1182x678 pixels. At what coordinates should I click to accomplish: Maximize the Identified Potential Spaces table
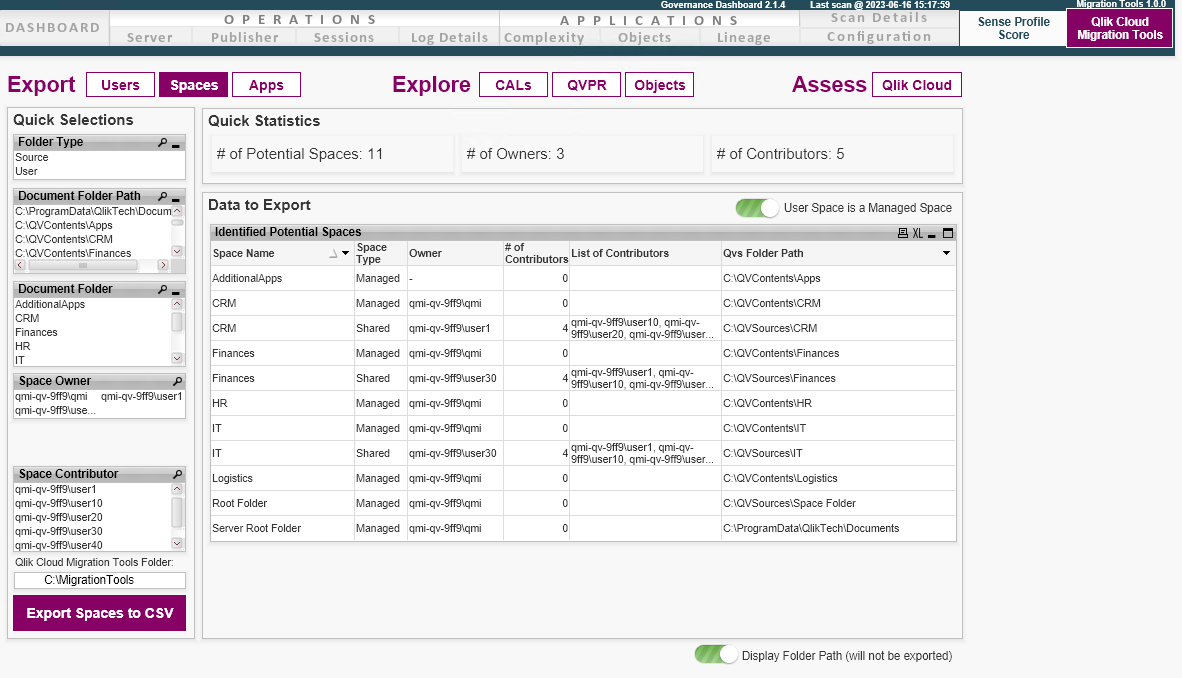point(948,232)
